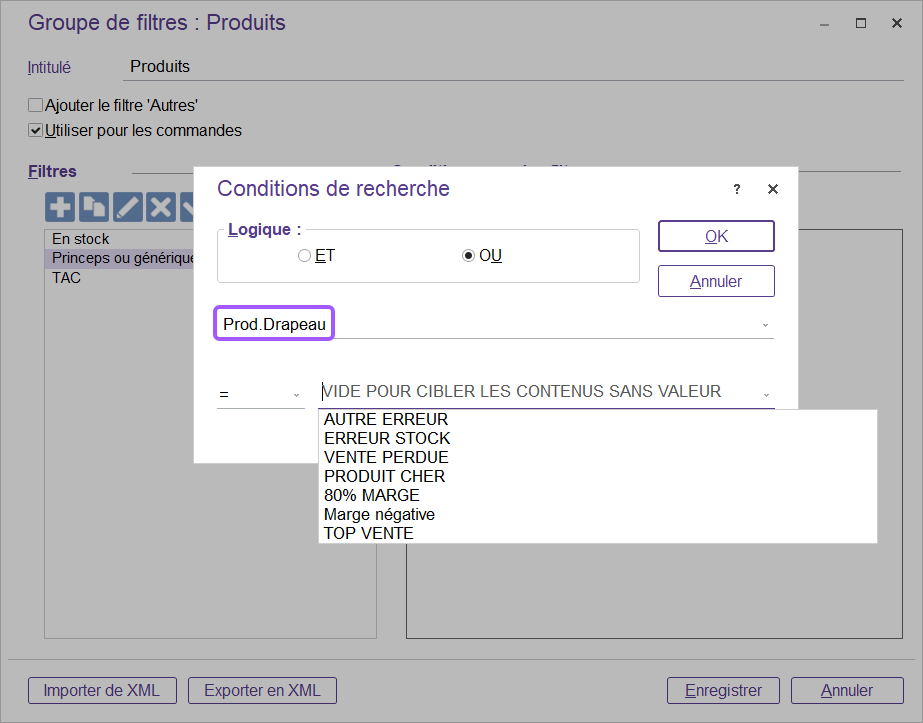Click the help question mark icon
The width and height of the screenshot is (923, 723).
[x=737, y=189]
